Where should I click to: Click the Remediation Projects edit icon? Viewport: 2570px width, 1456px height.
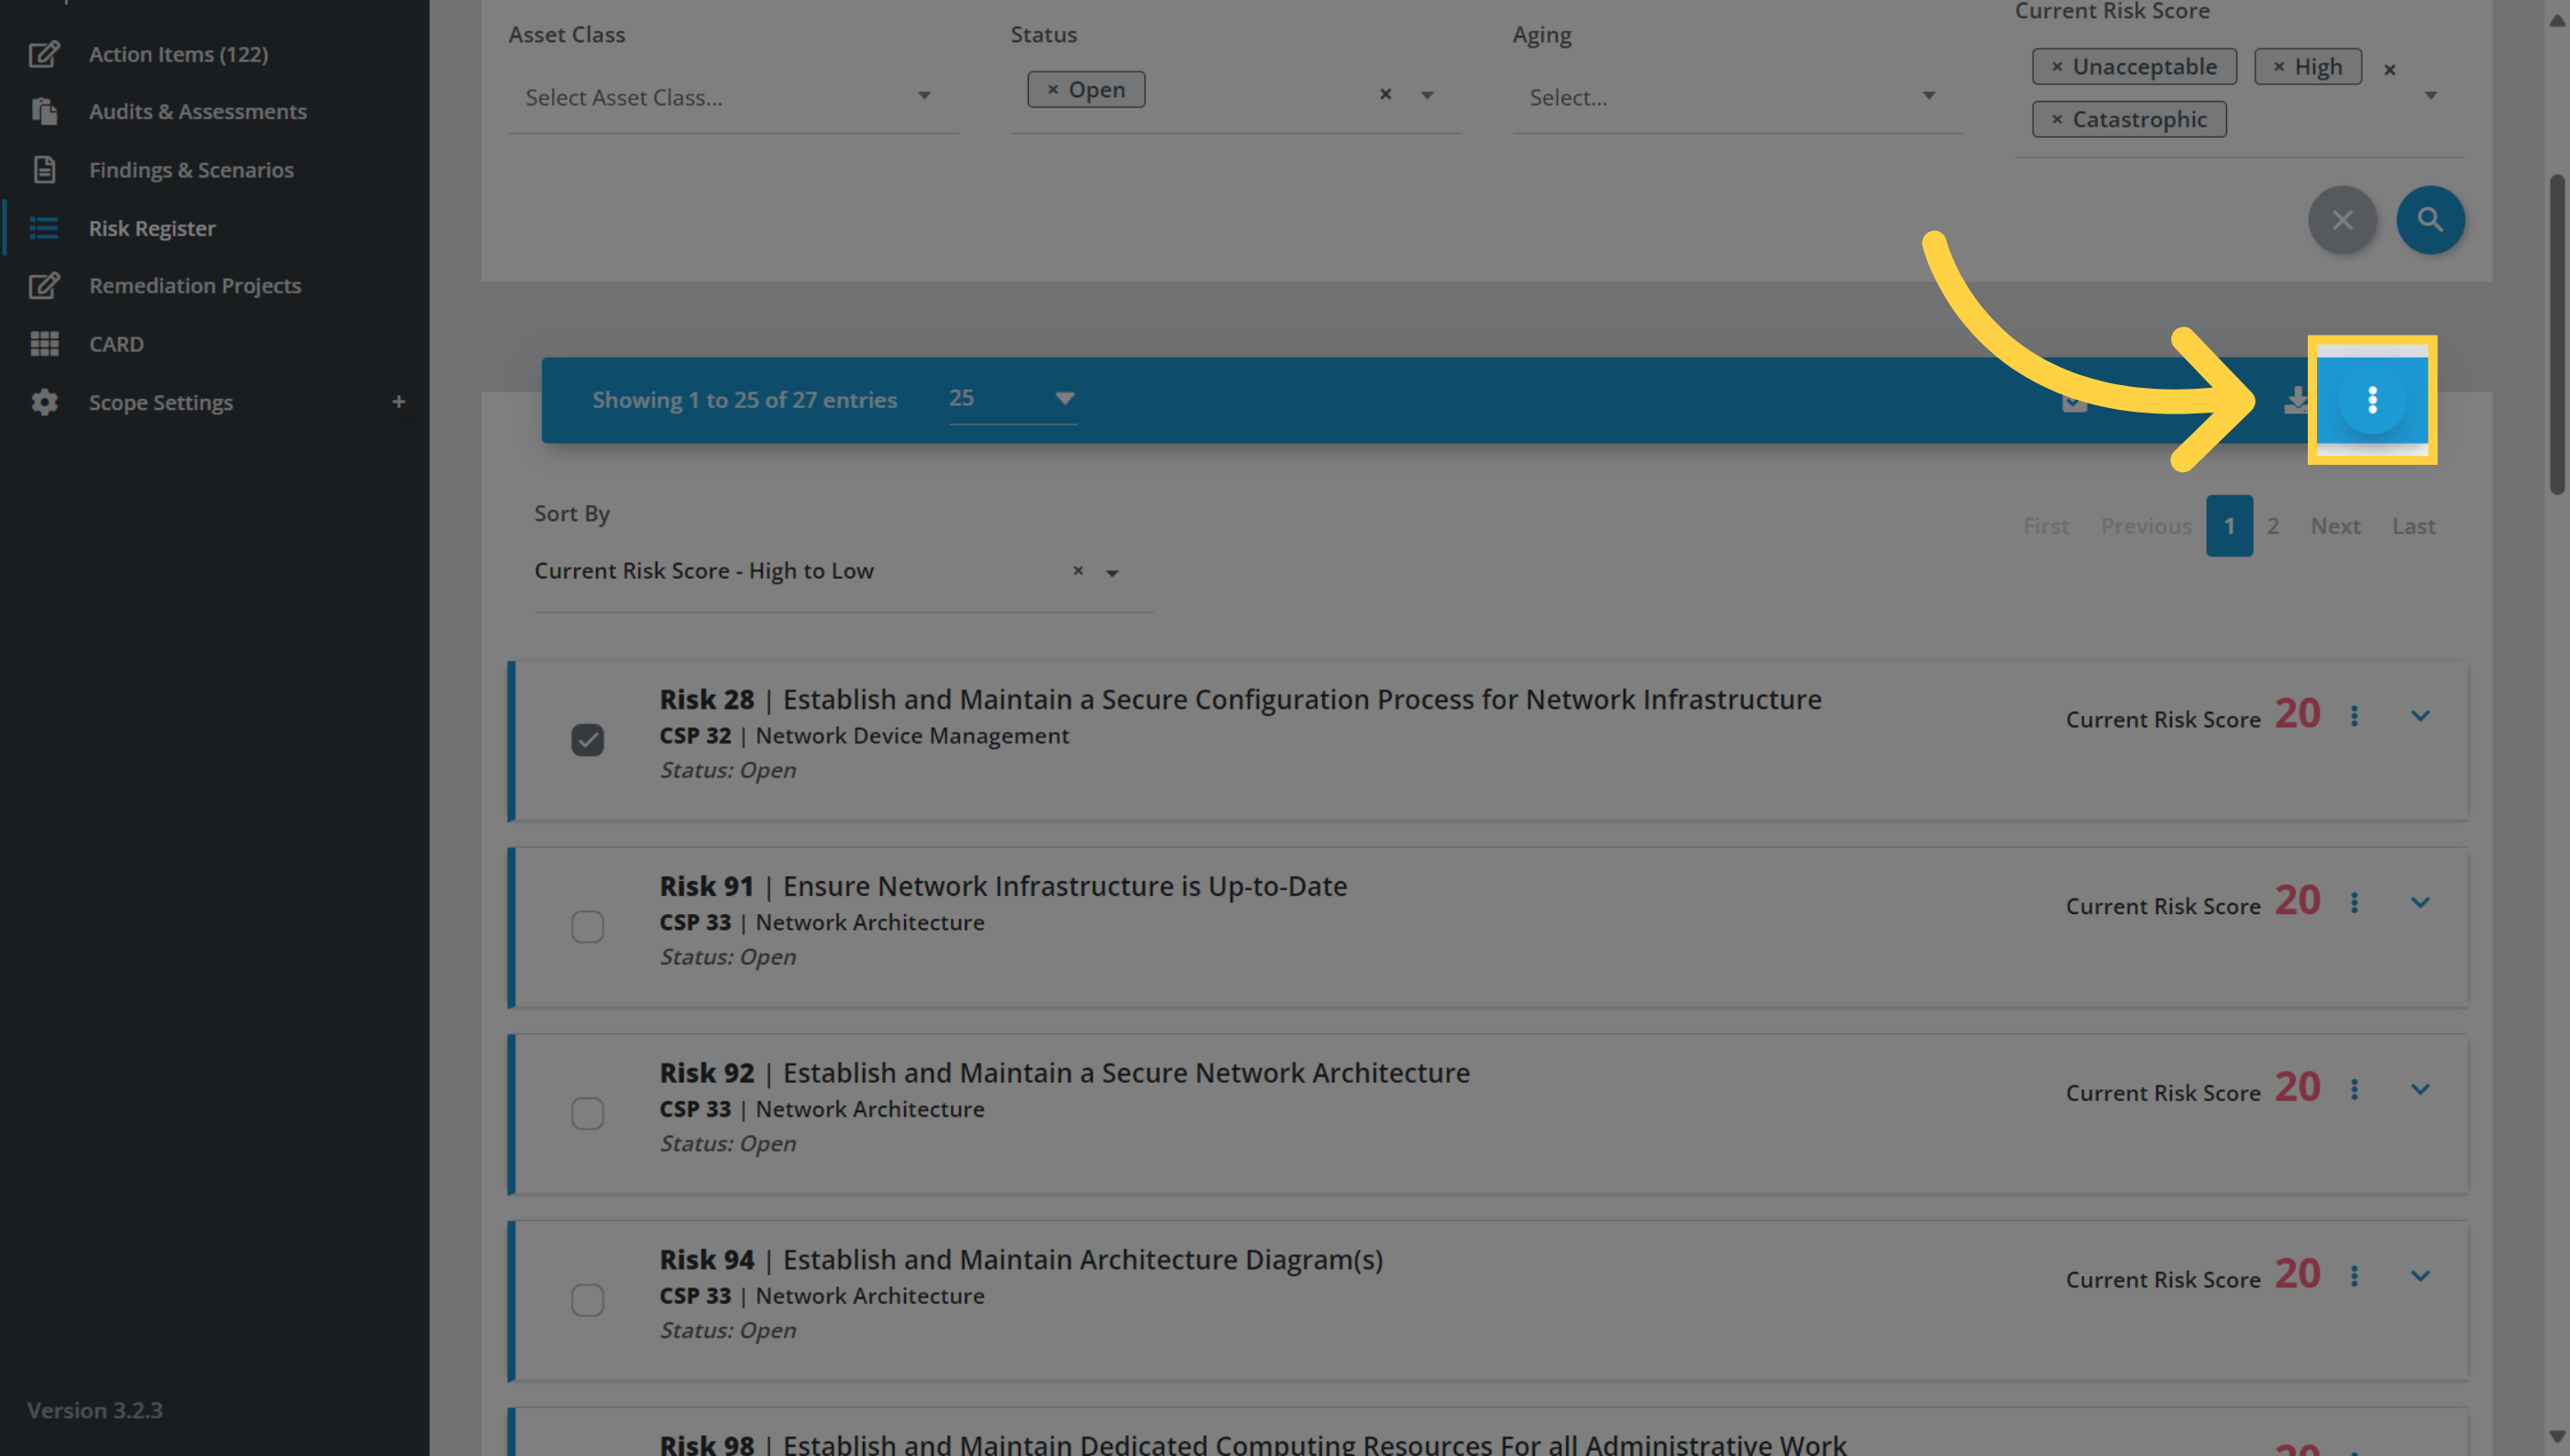click(x=44, y=285)
